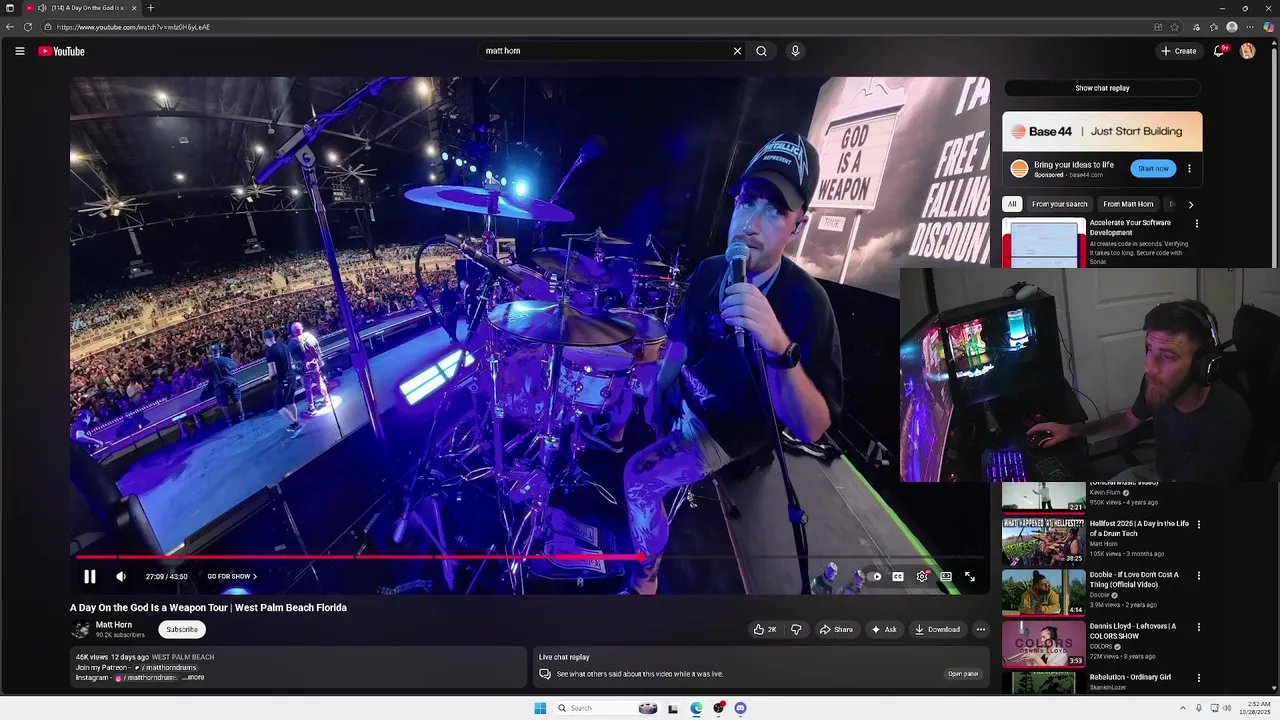Click the Matt Horn channel name

114,625
